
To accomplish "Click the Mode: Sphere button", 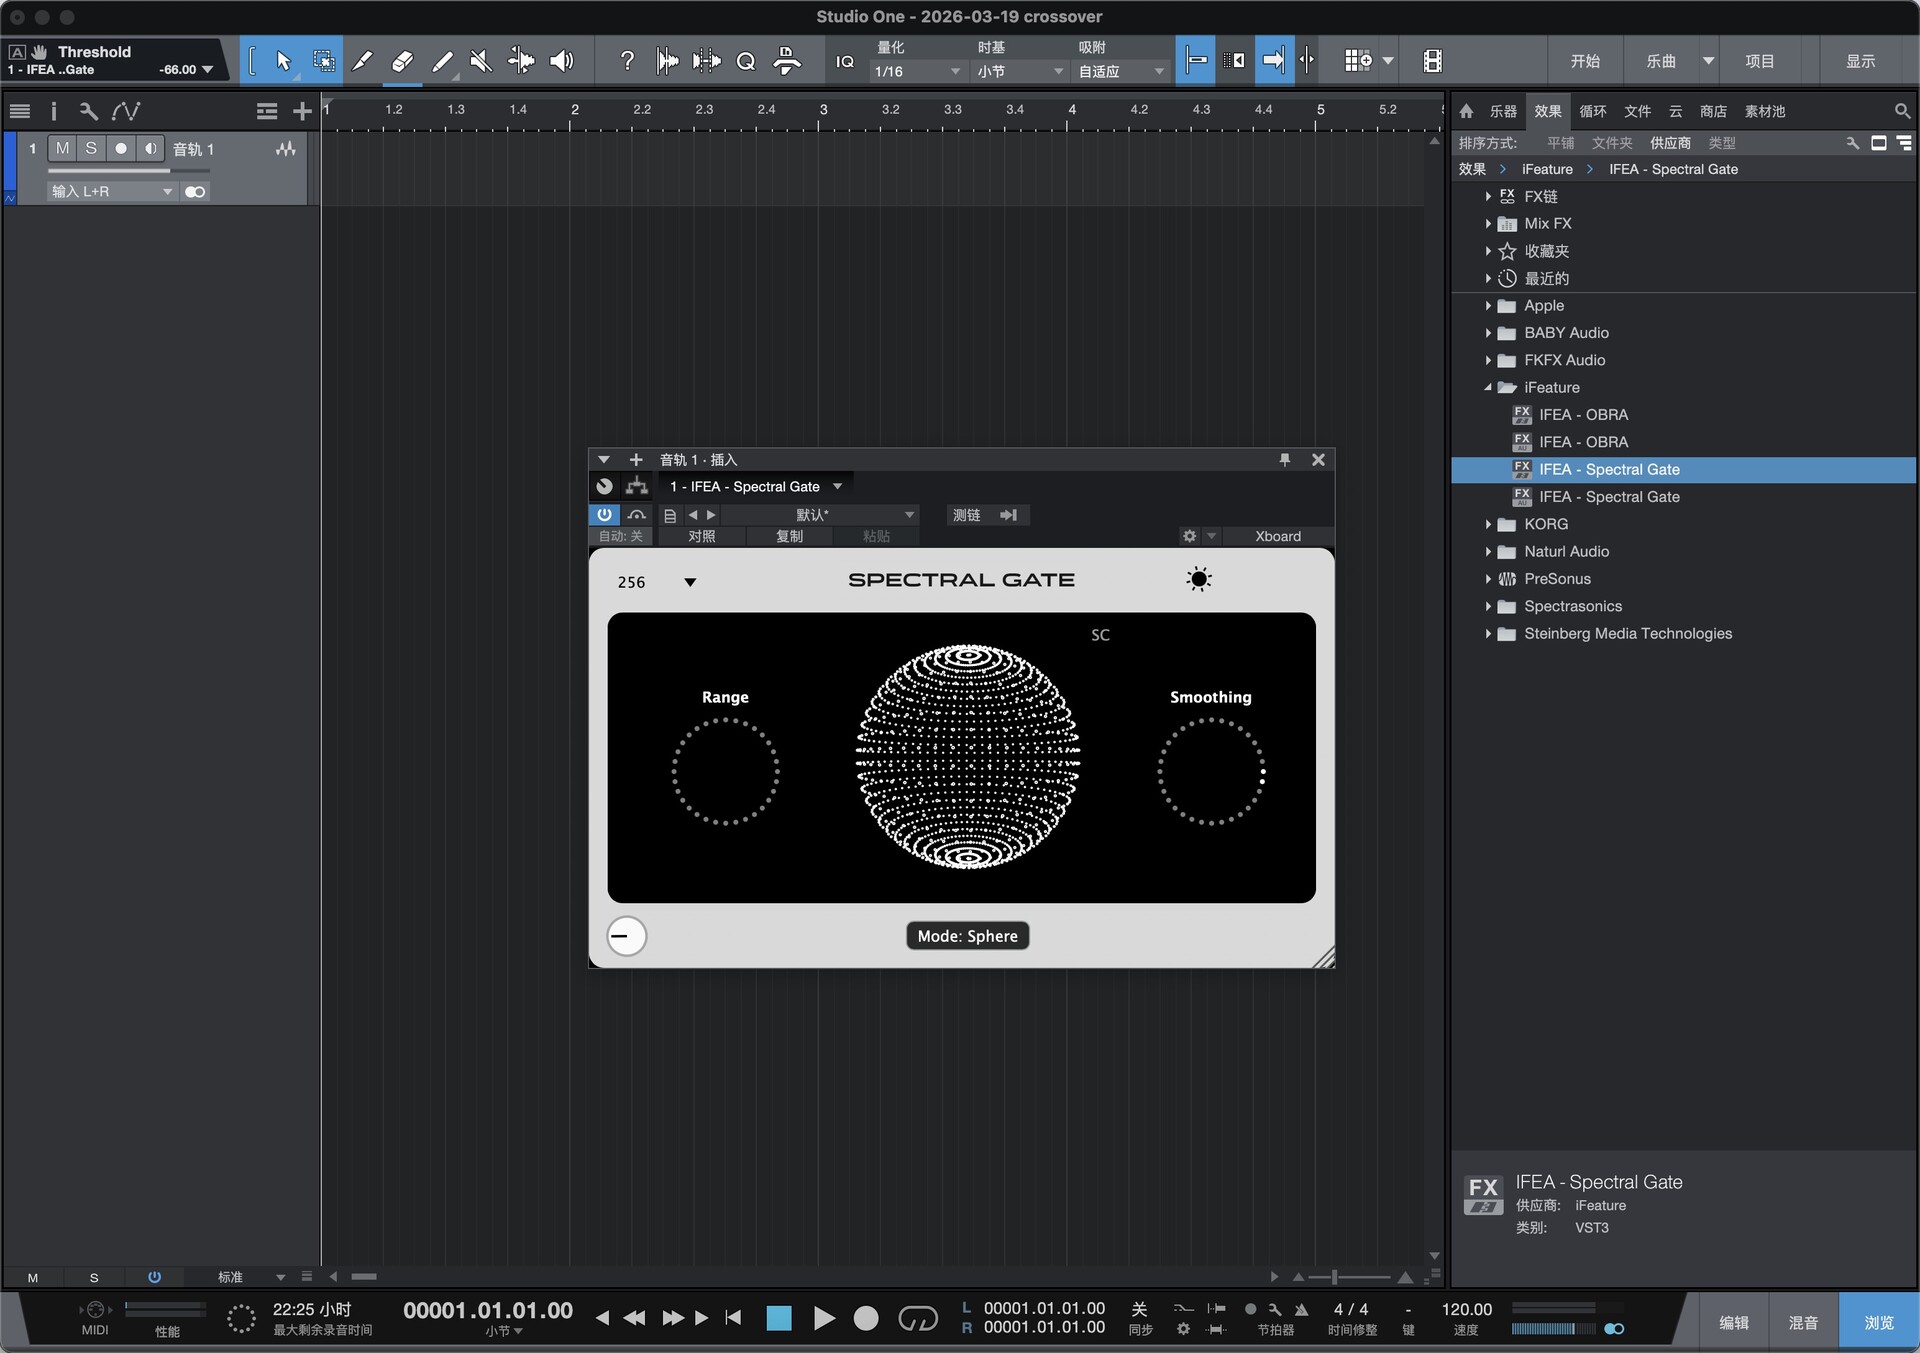I will click(967, 936).
